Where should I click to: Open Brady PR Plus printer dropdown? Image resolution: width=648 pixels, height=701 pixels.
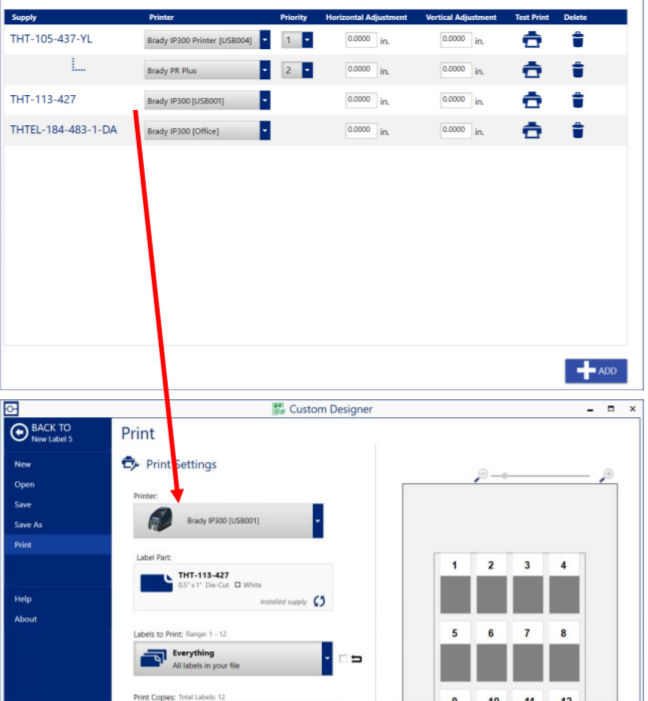(265, 70)
